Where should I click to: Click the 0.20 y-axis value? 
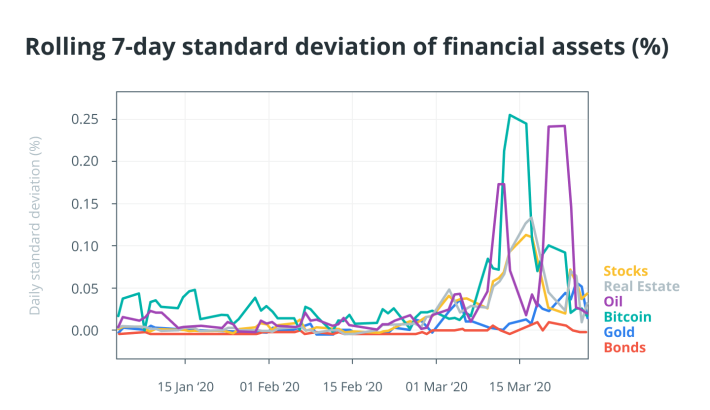coord(85,161)
